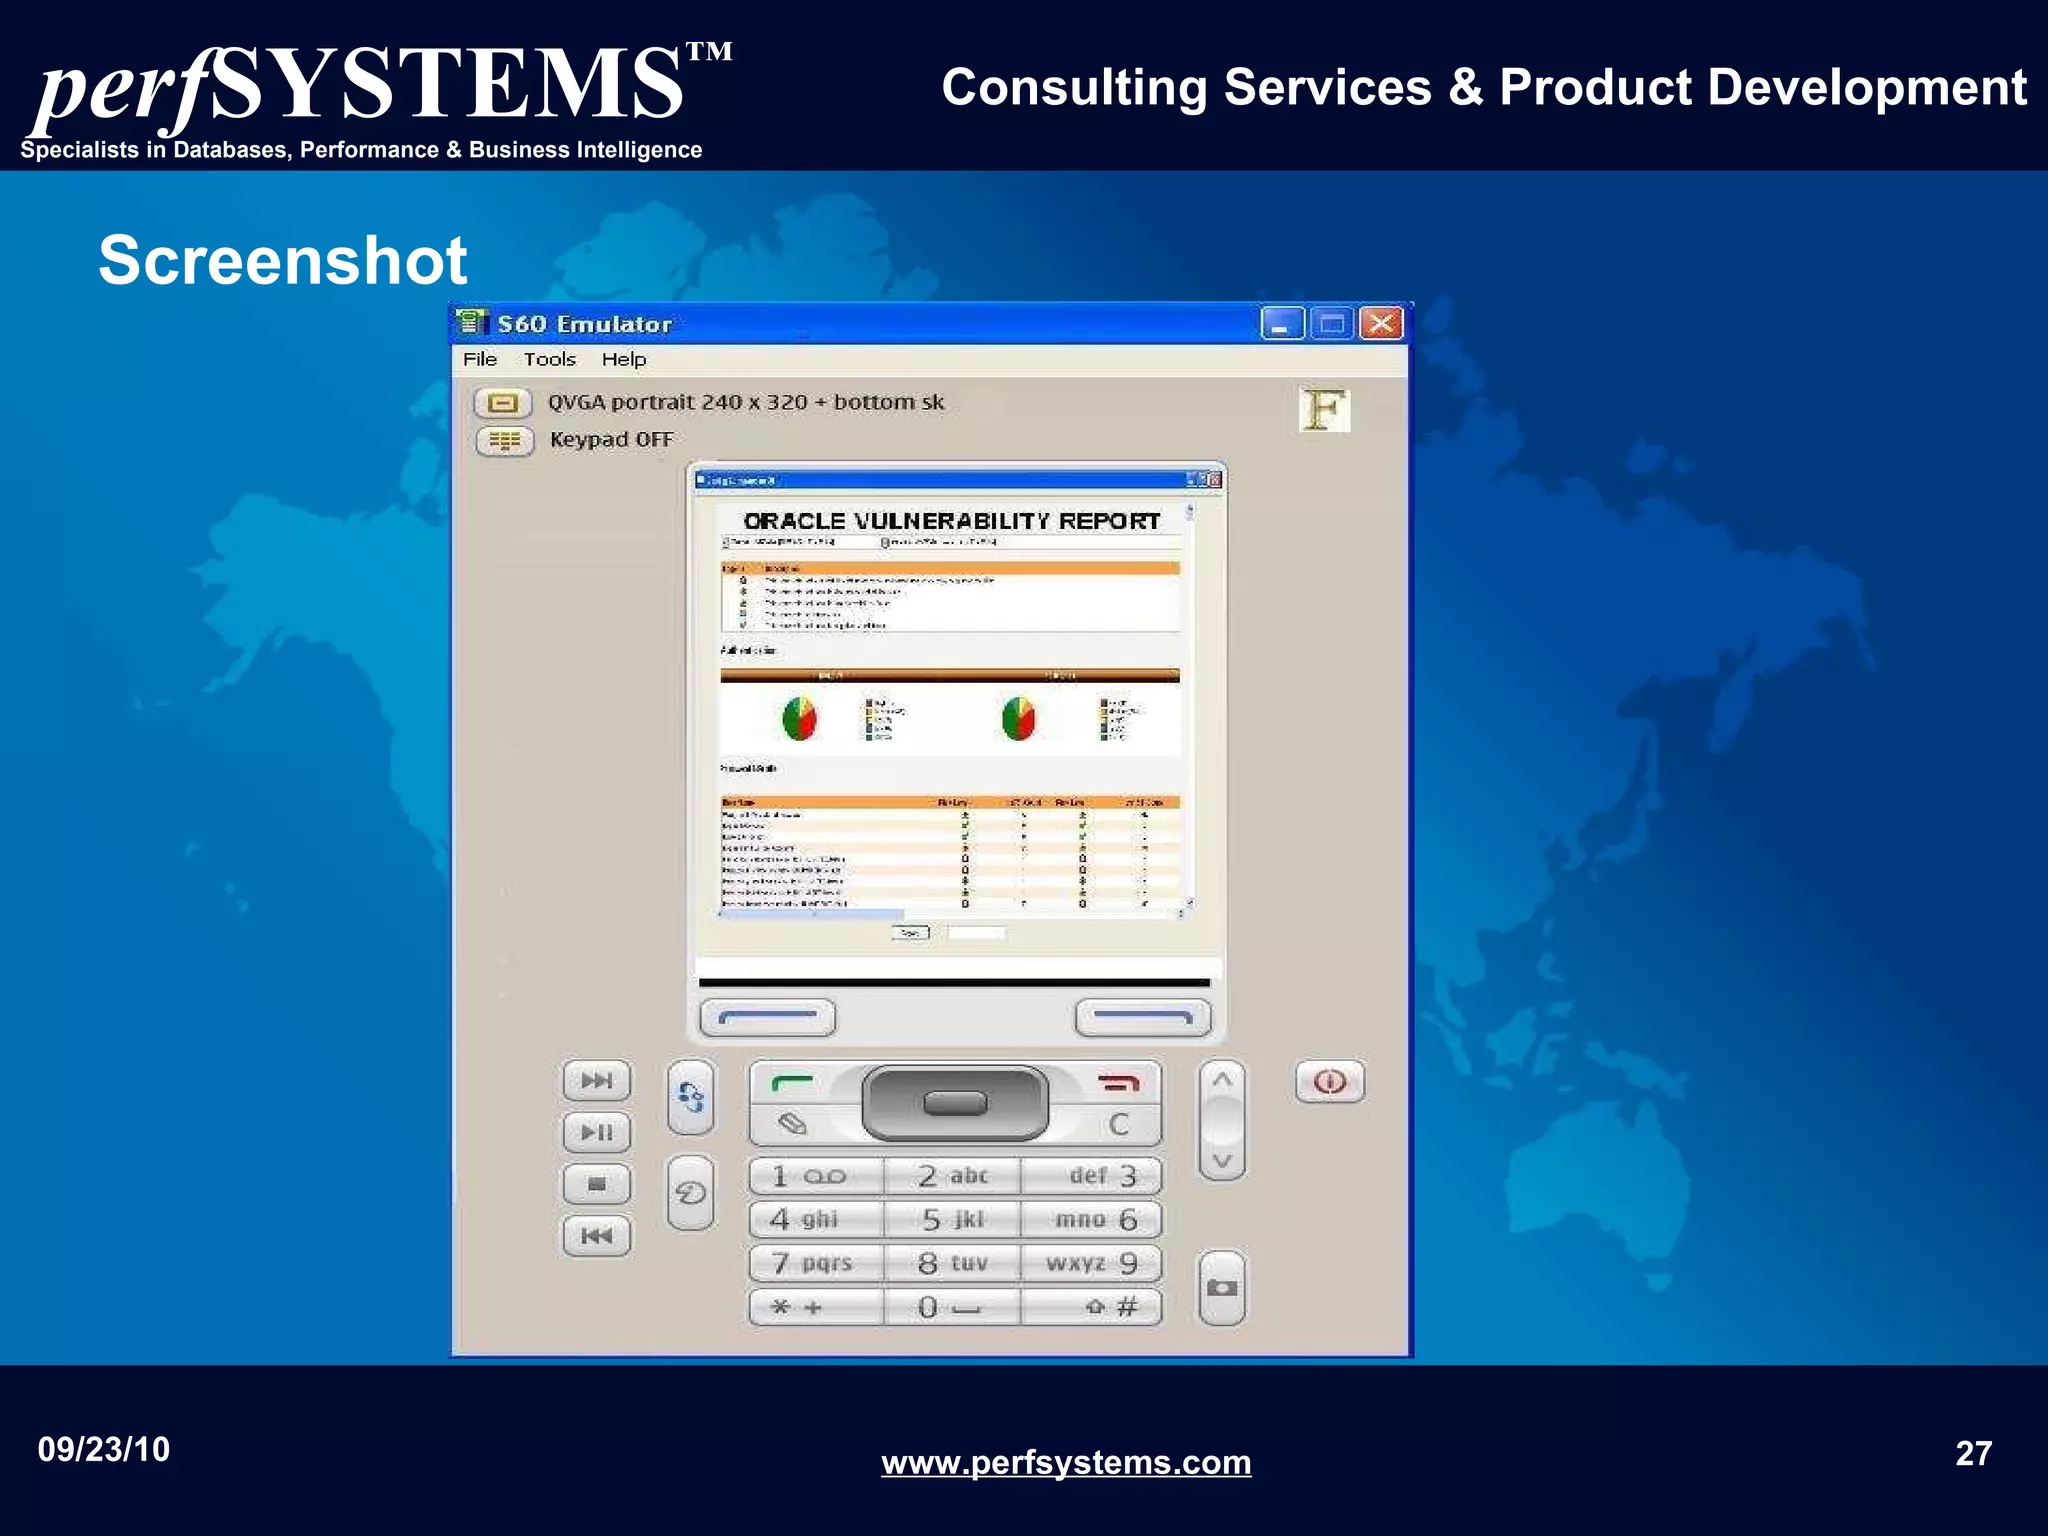Click the volume down arrow key

pyautogui.click(x=1222, y=1161)
